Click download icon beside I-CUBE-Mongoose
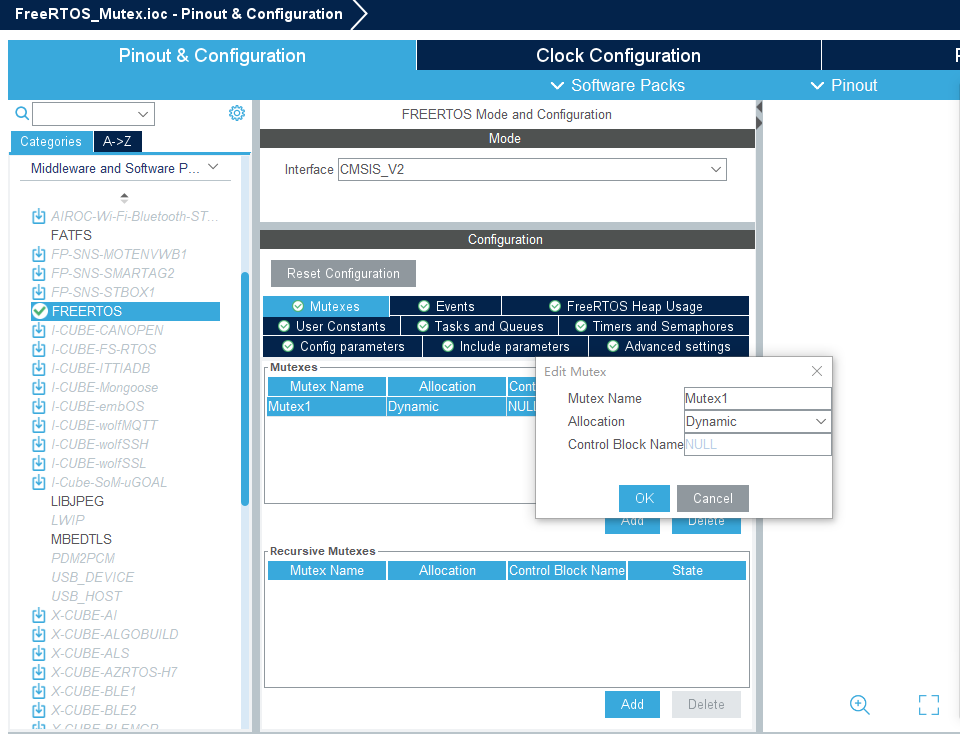960x744 pixels. point(39,387)
